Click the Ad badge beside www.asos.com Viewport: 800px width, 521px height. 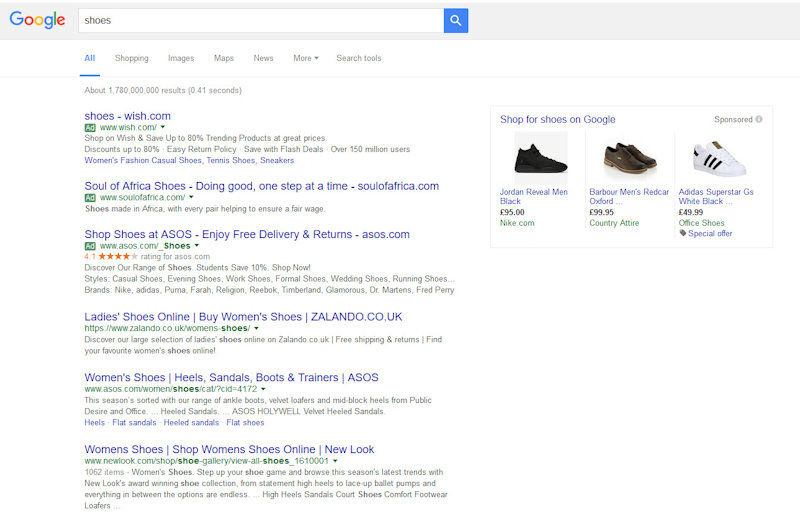click(90, 246)
